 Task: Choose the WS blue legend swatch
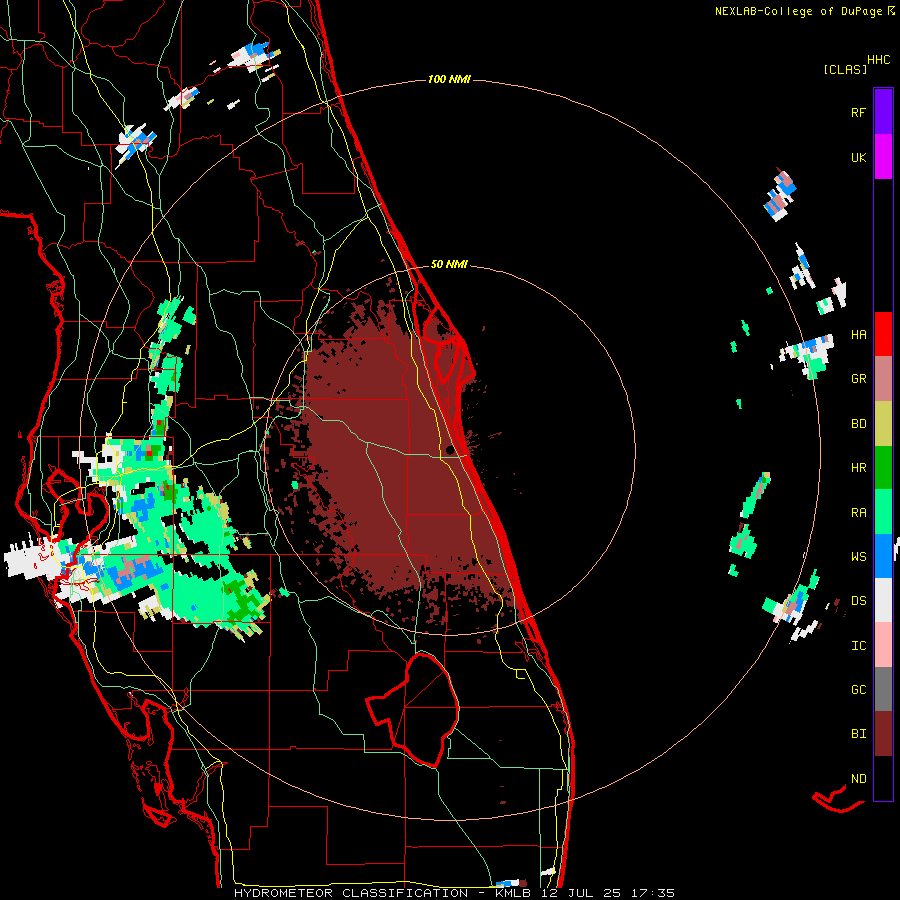pos(883,556)
